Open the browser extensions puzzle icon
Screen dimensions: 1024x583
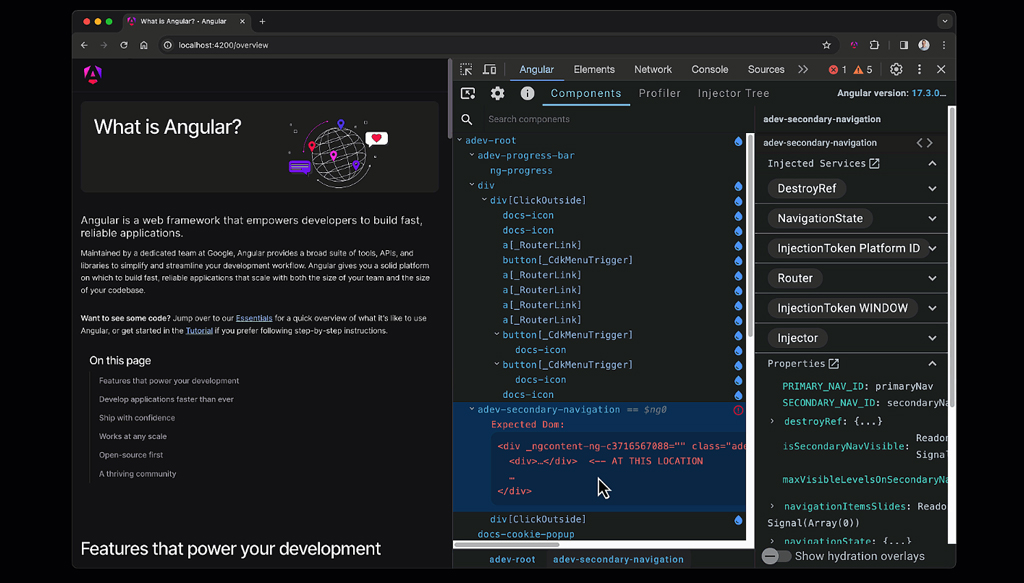874,45
